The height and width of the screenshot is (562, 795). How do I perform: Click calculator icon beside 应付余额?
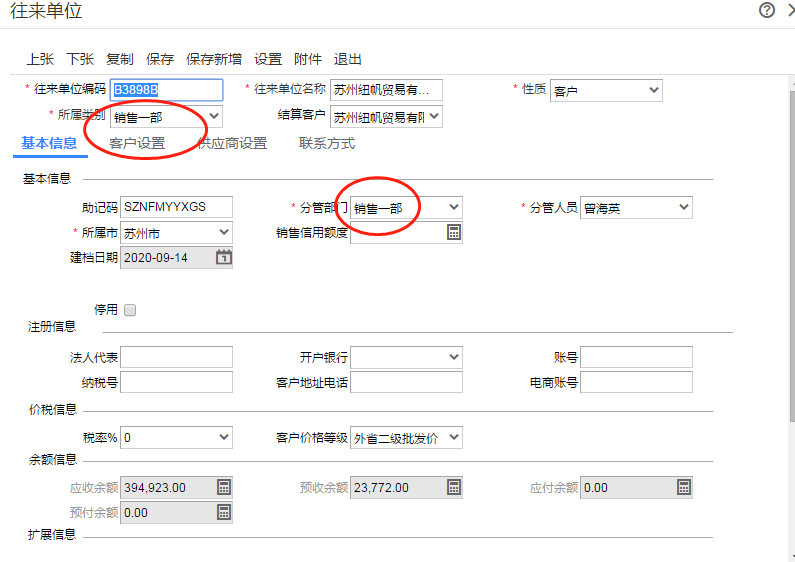684,487
